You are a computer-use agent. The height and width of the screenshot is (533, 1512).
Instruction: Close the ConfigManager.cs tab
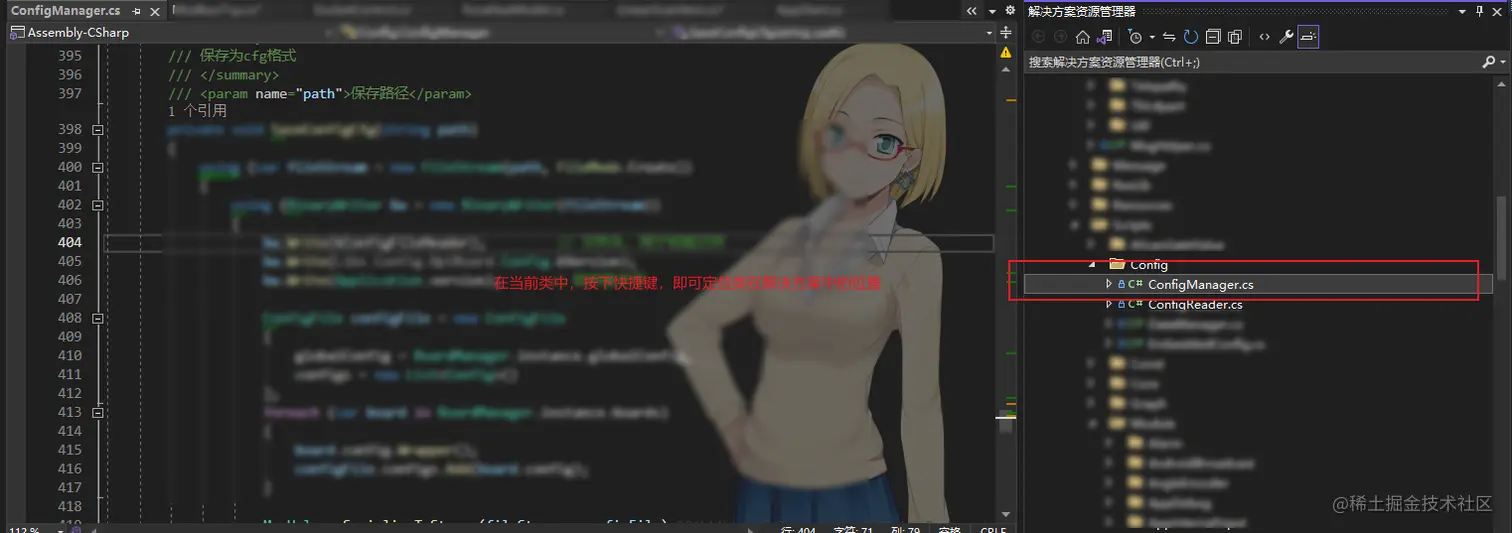tap(154, 11)
